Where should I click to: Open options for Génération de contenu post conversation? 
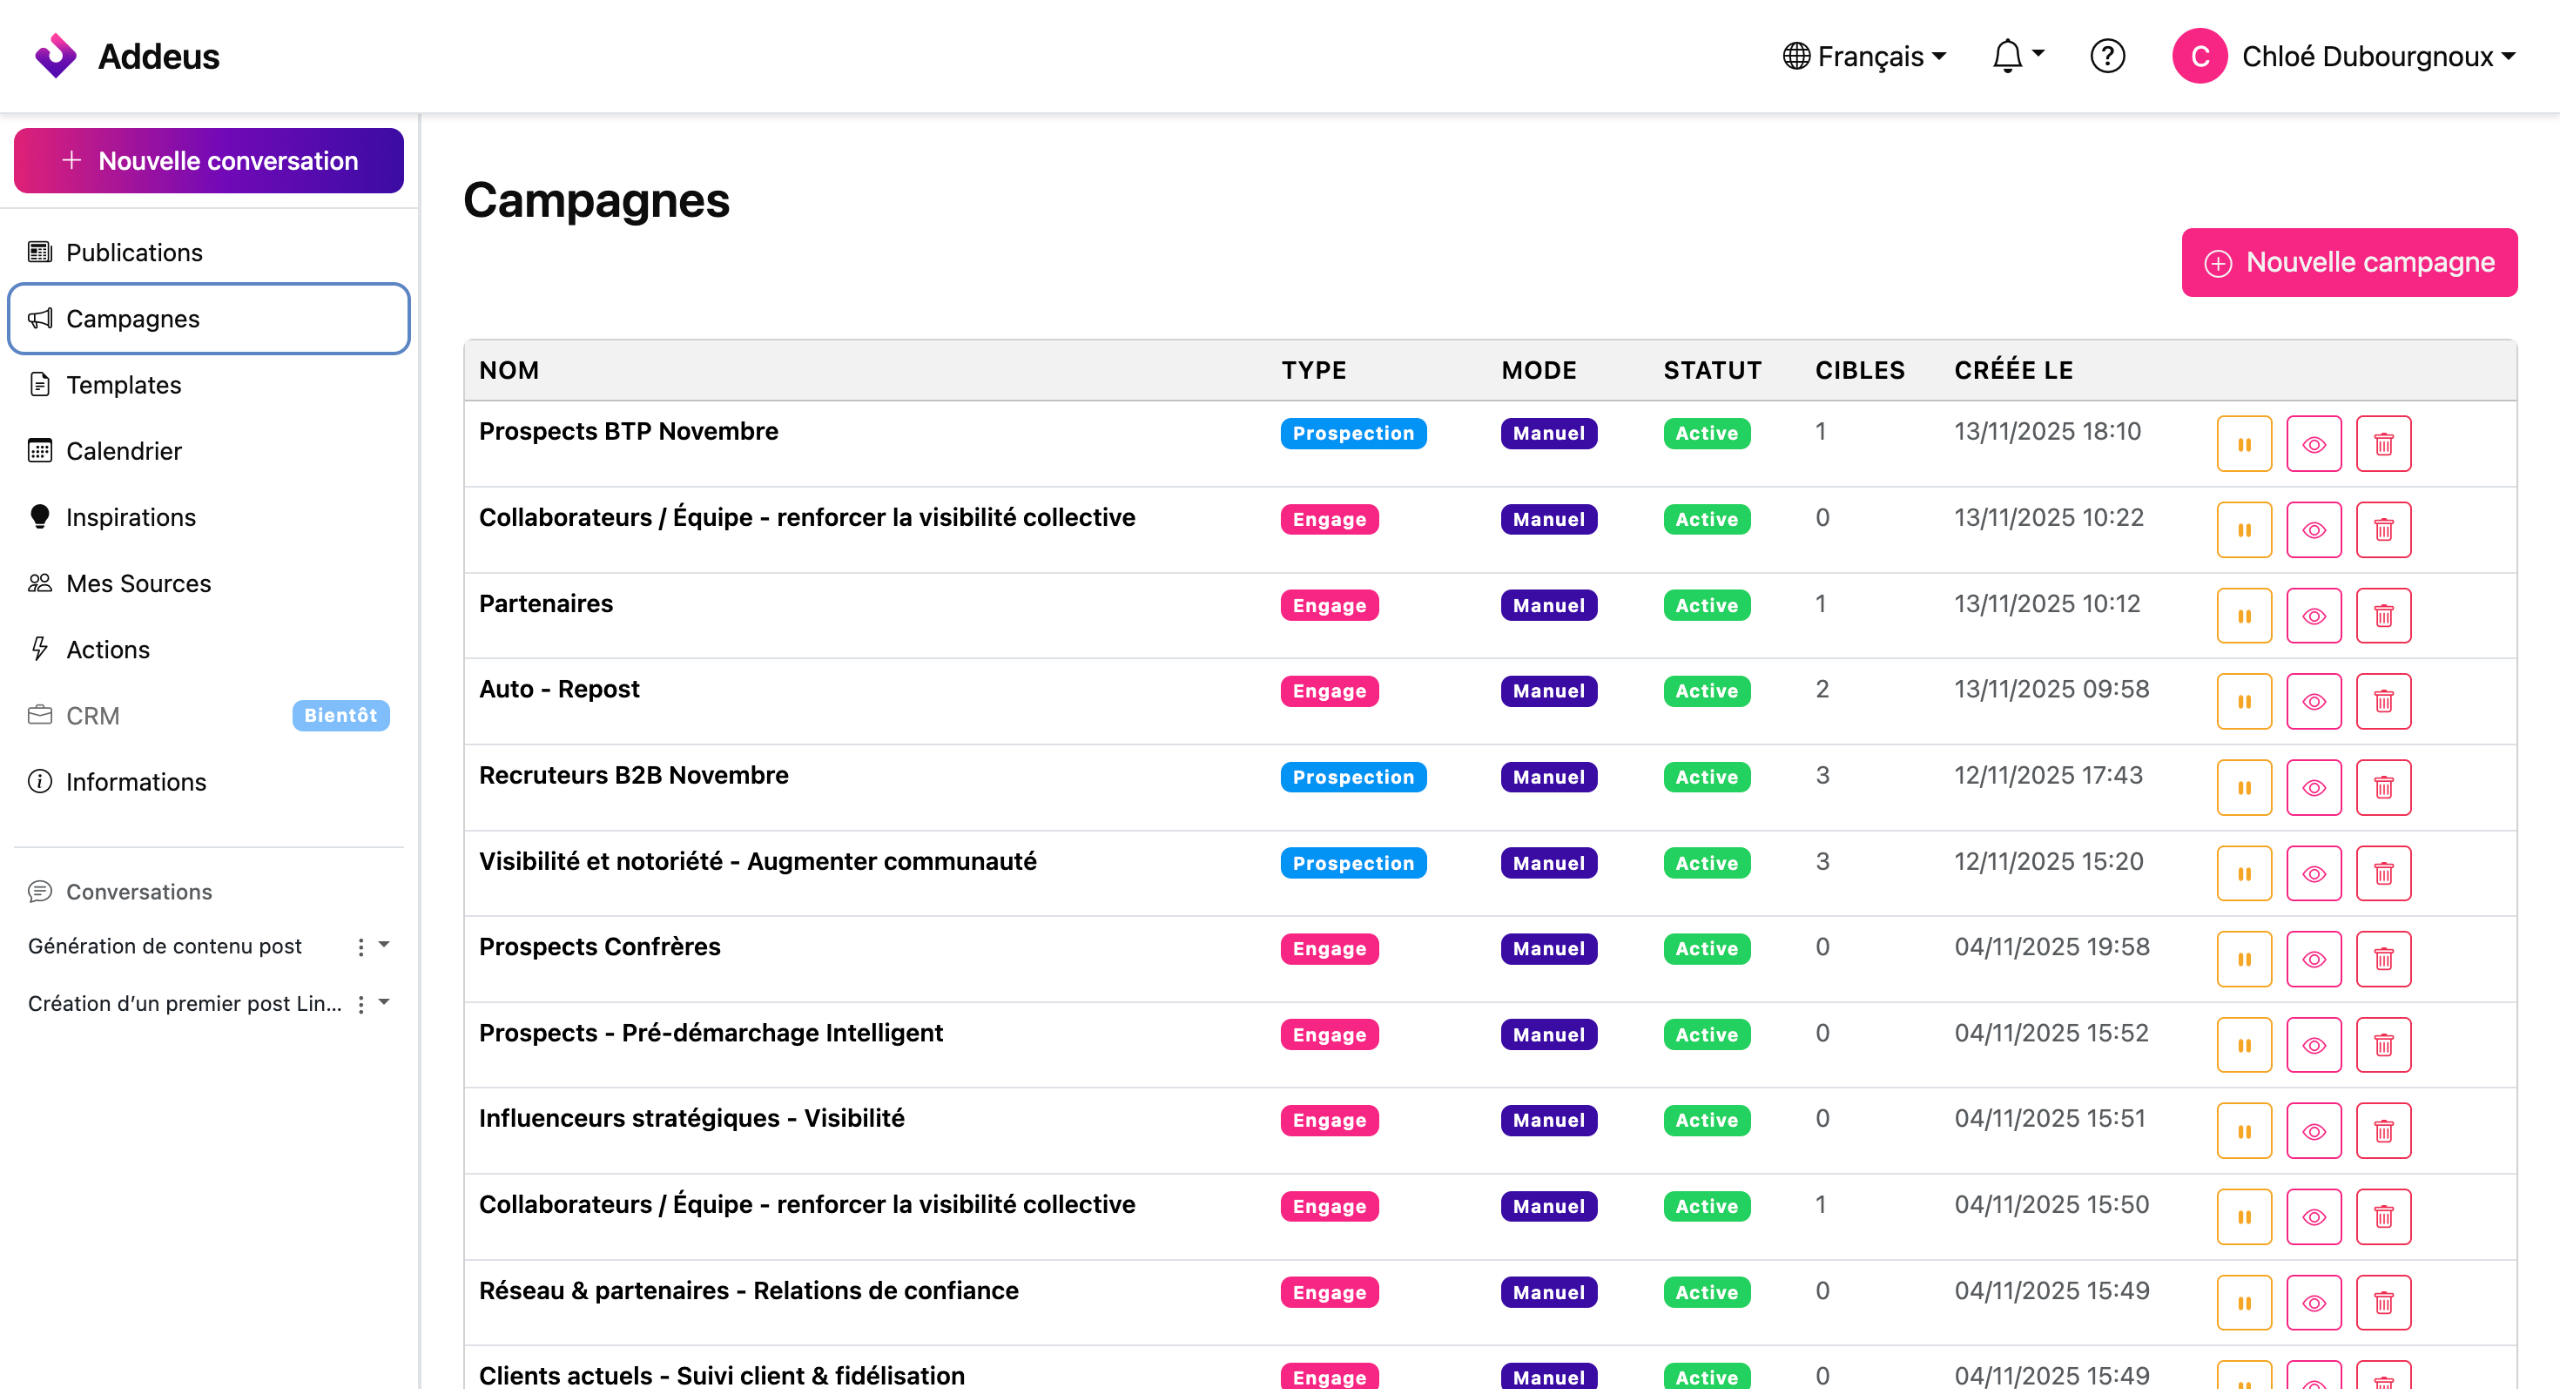(361, 947)
